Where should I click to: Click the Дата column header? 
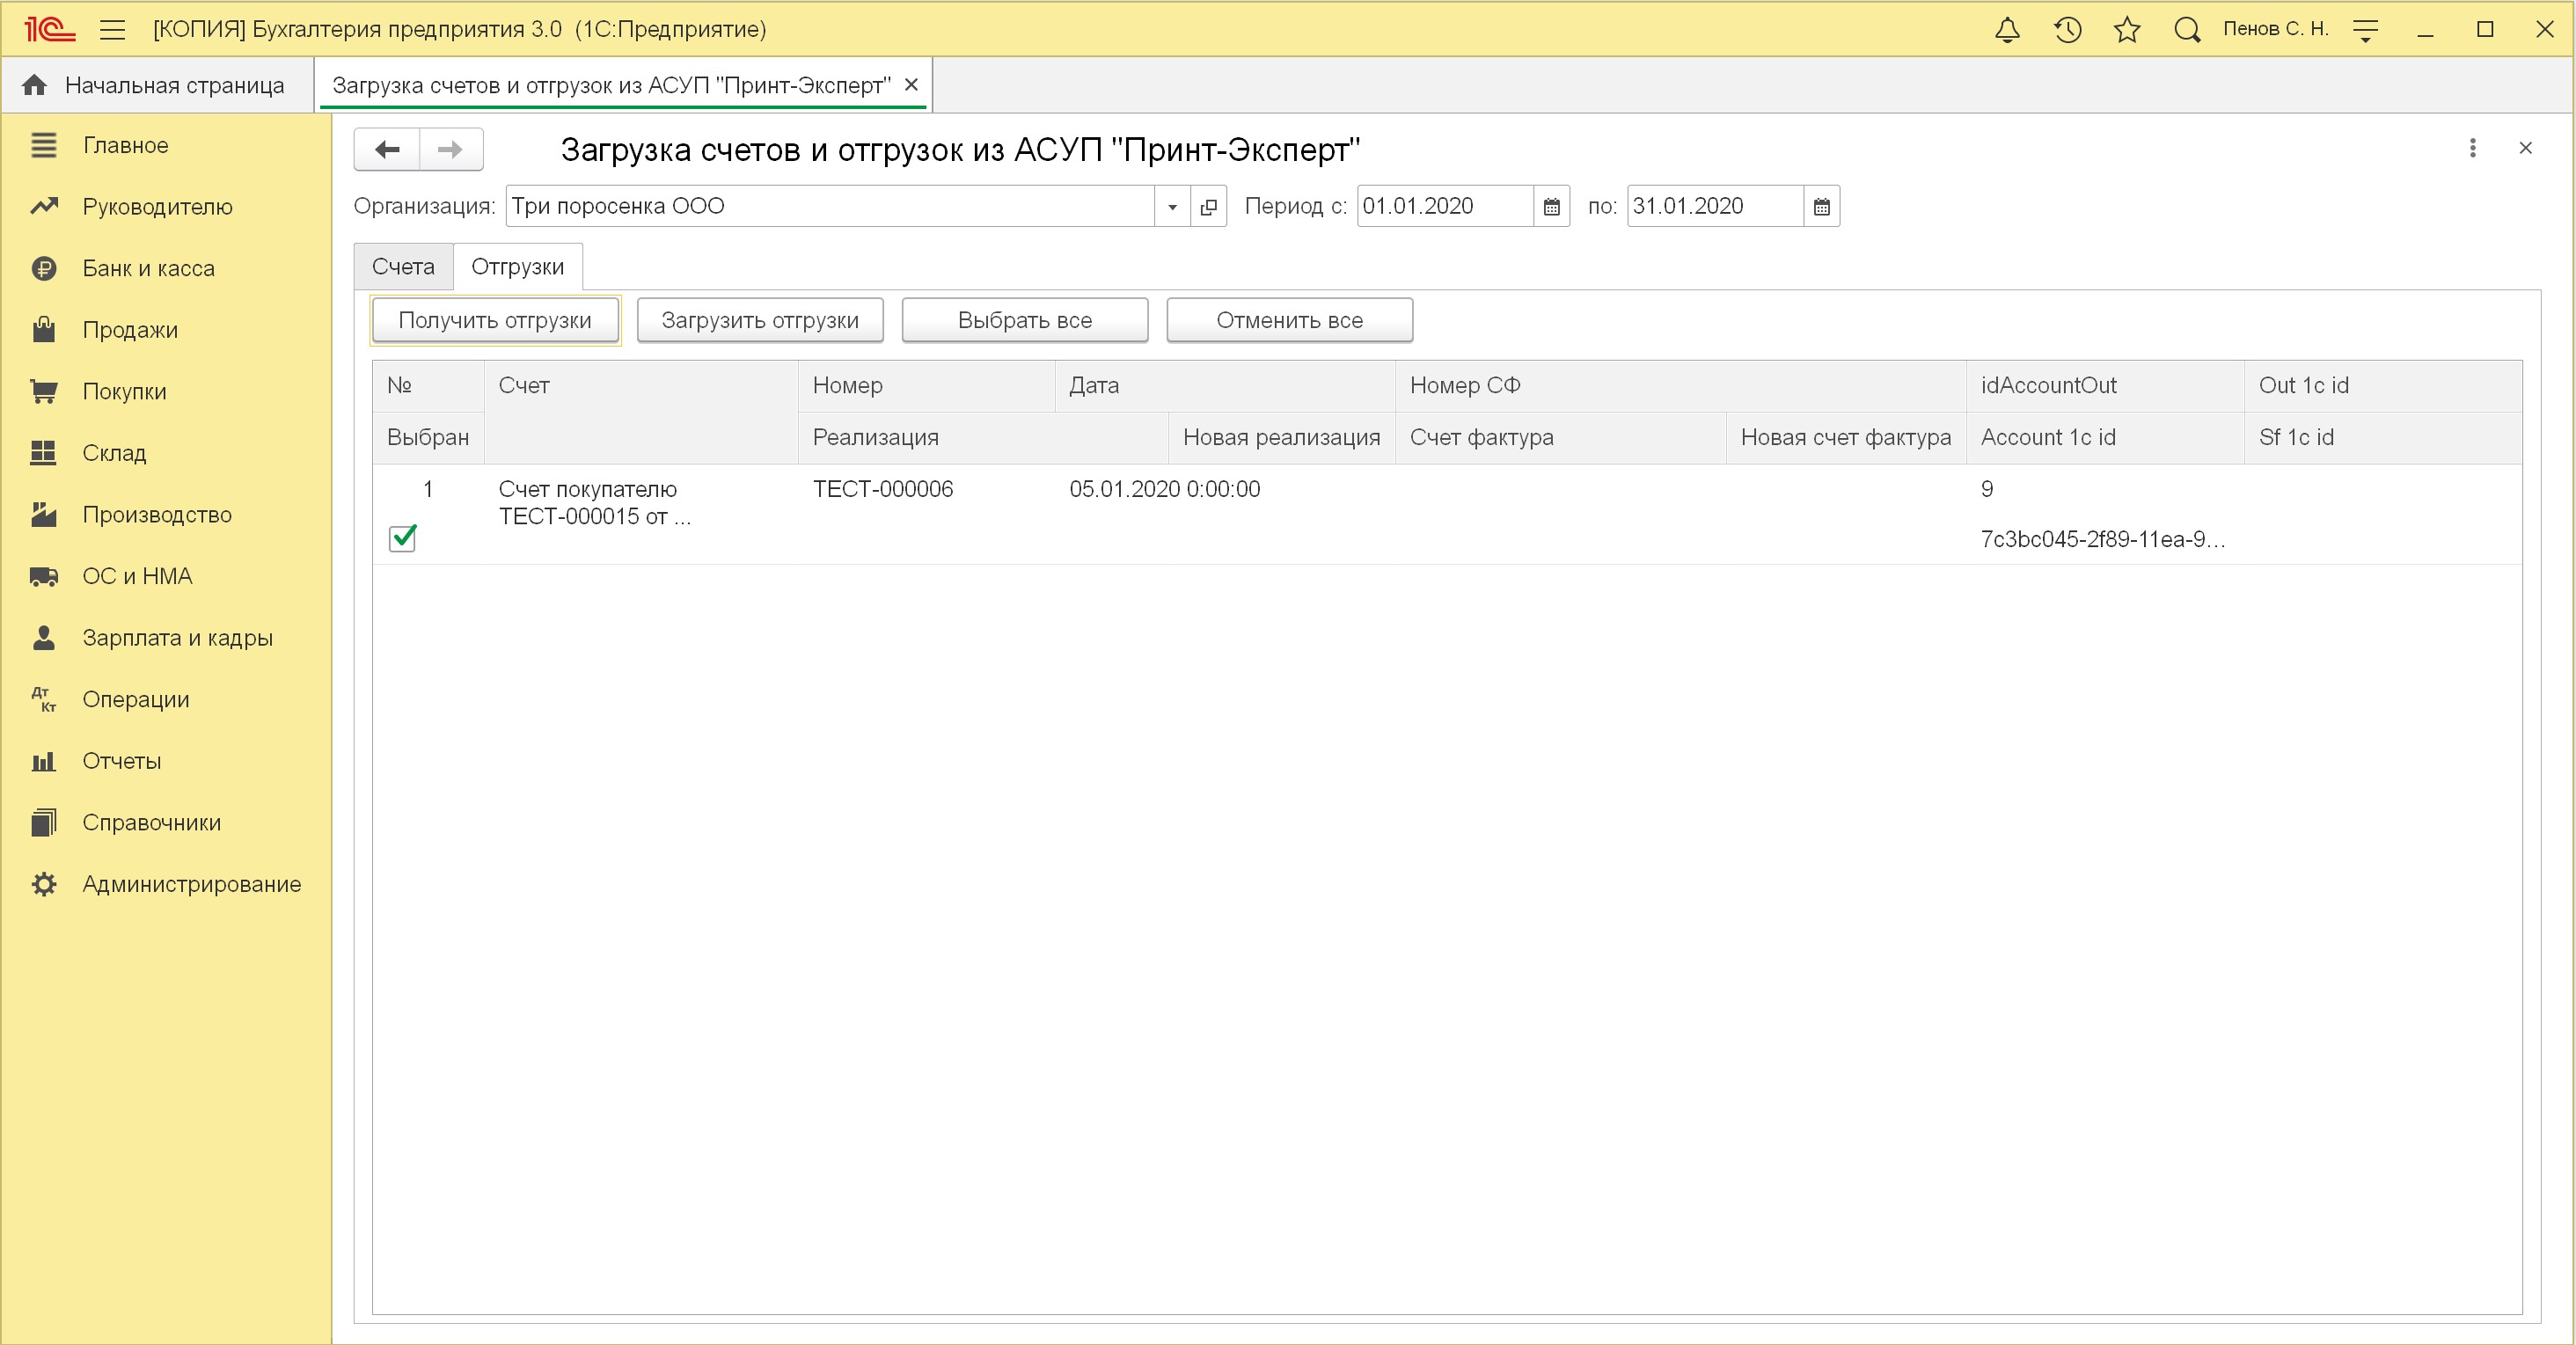pos(1225,386)
